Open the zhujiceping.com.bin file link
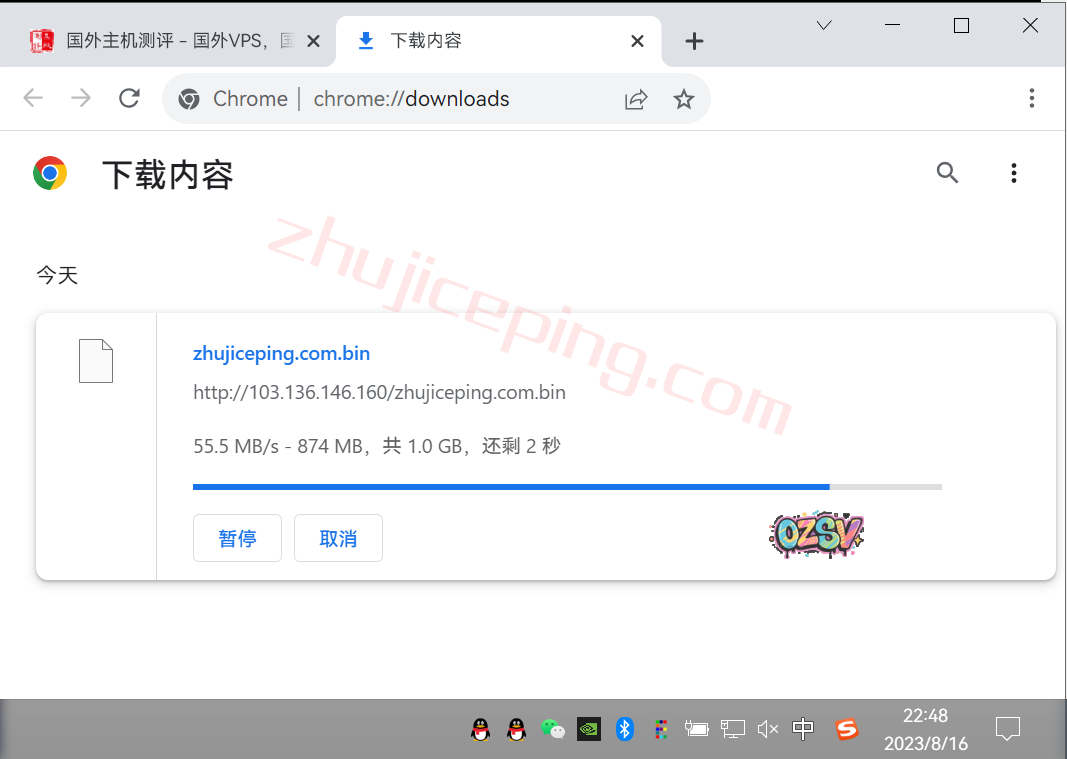This screenshot has height=759, width=1067. point(281,353)
